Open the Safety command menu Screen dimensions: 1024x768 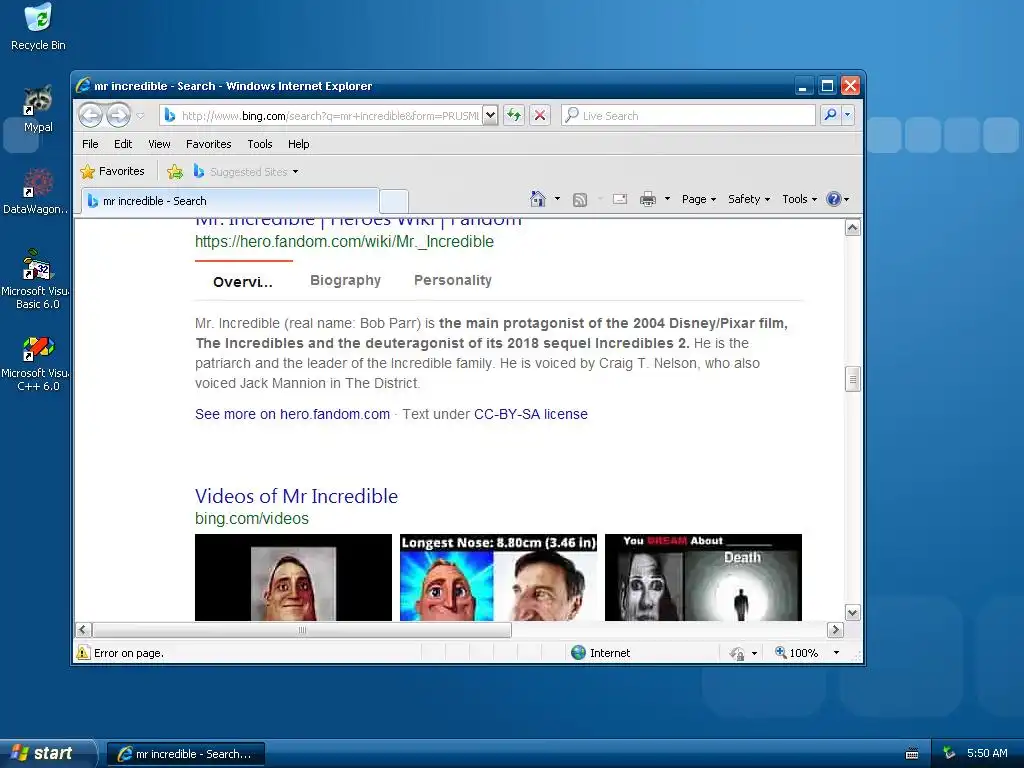tap(749, 199)
